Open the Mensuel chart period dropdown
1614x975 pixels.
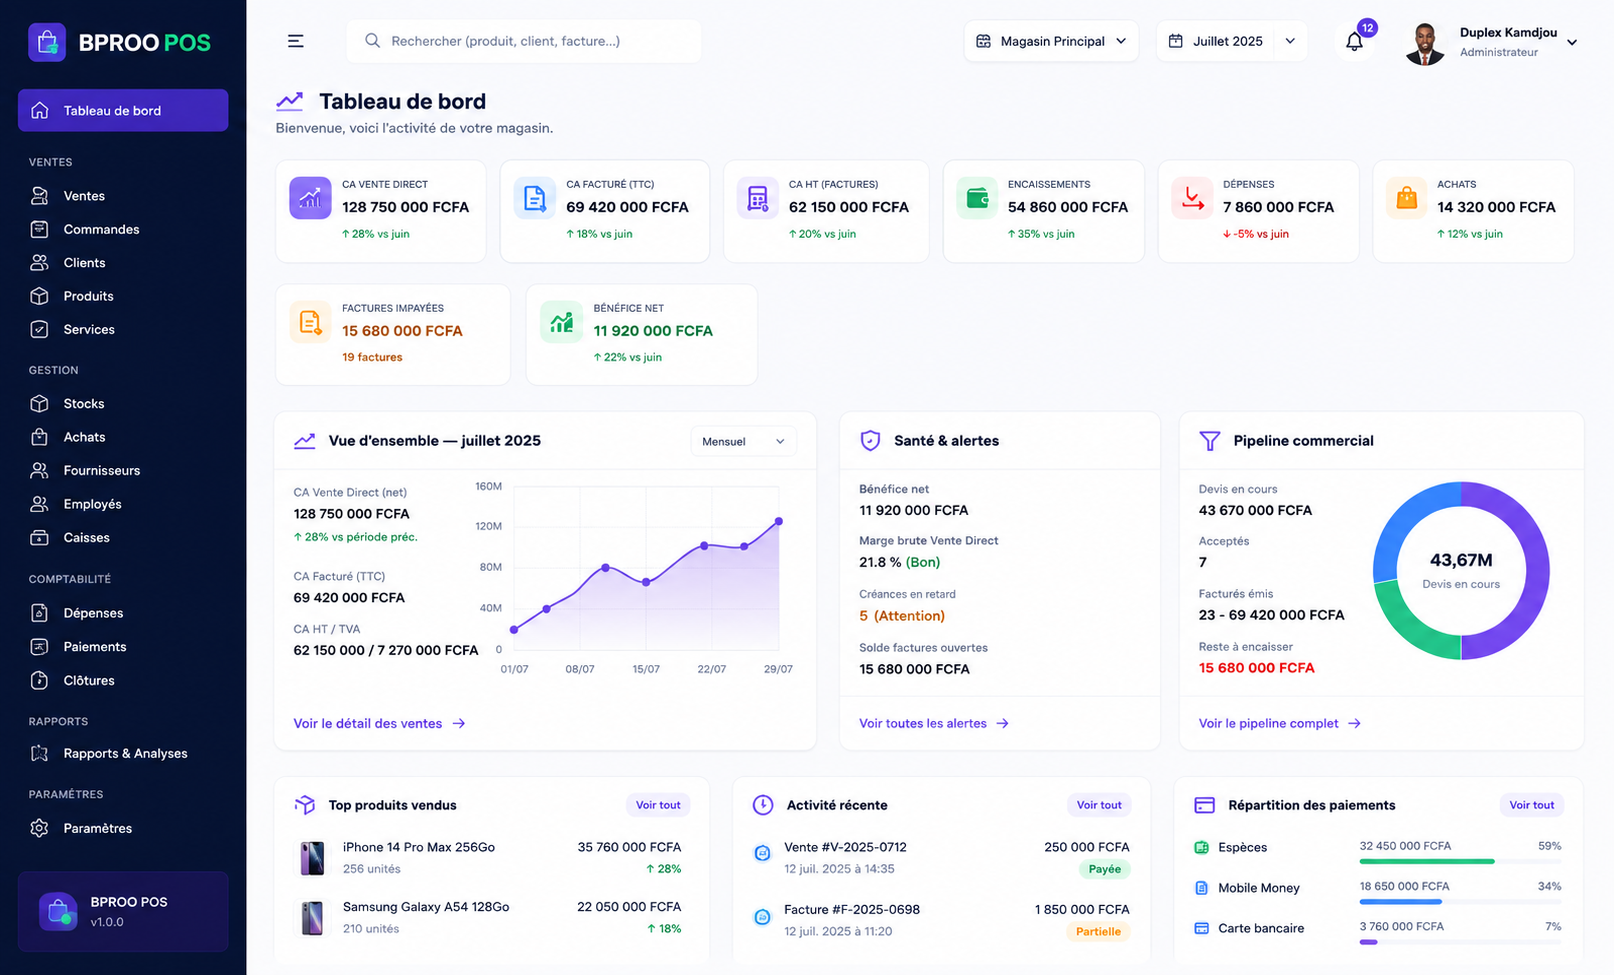coord(743,441)
